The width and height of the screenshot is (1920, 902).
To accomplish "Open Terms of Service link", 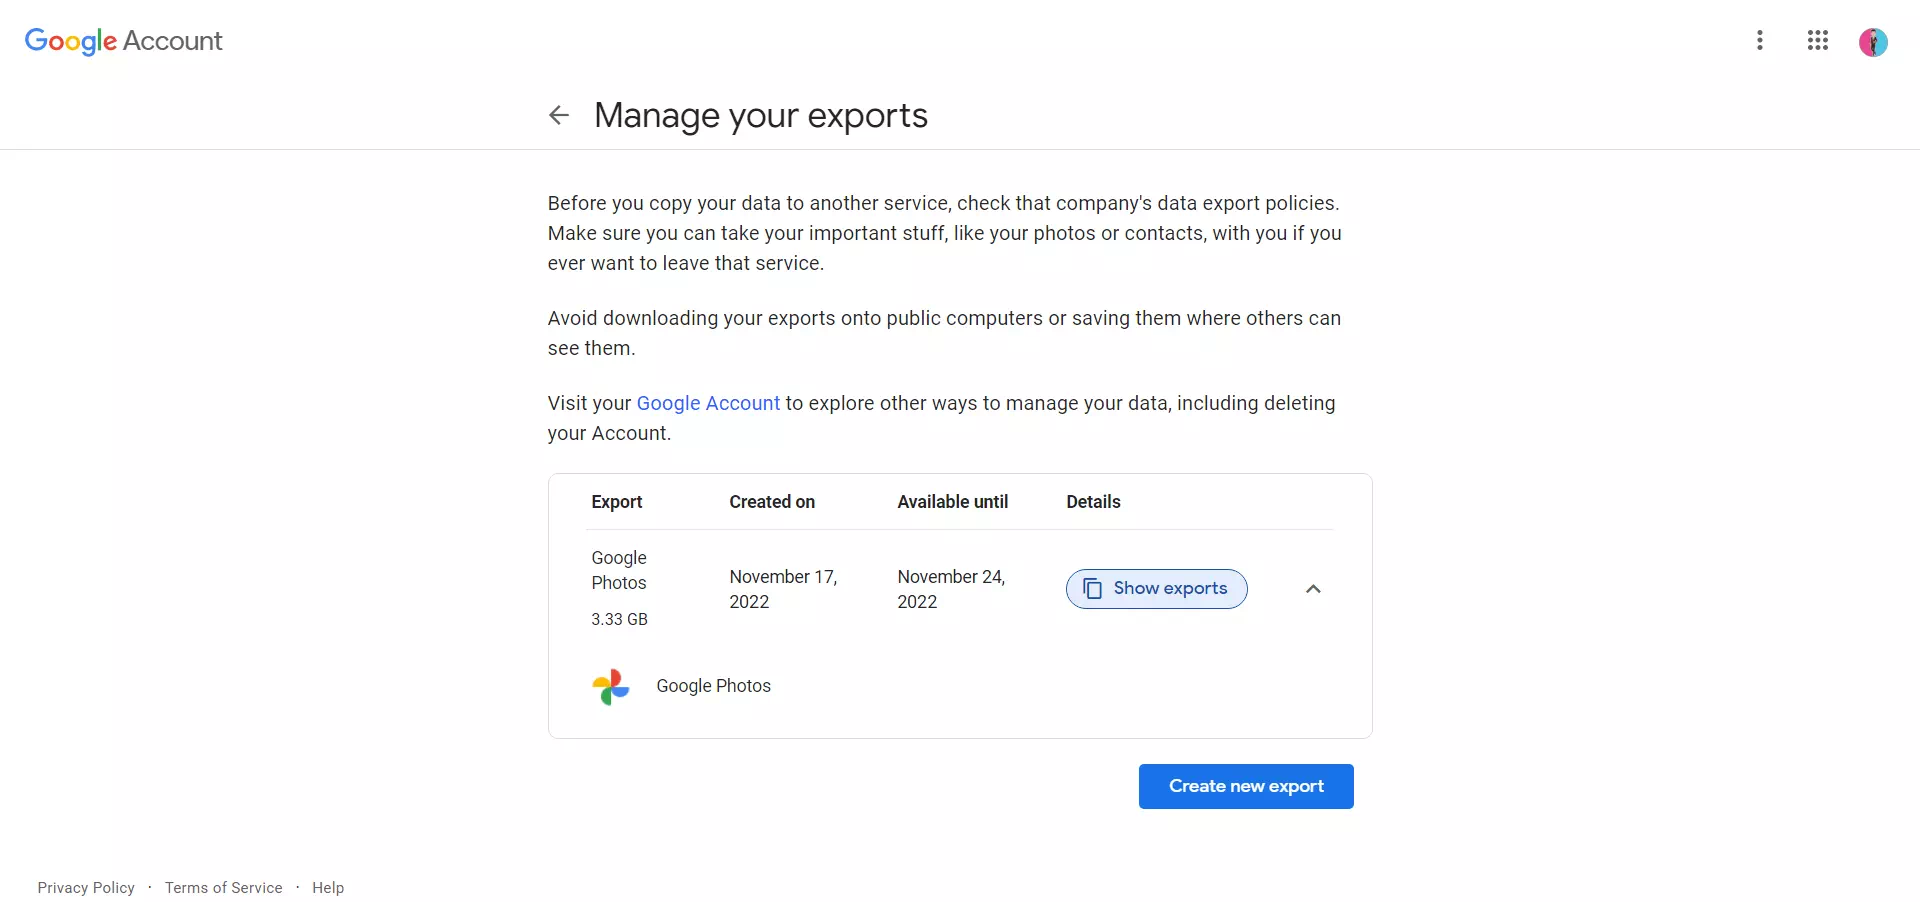I will [224, 888].
